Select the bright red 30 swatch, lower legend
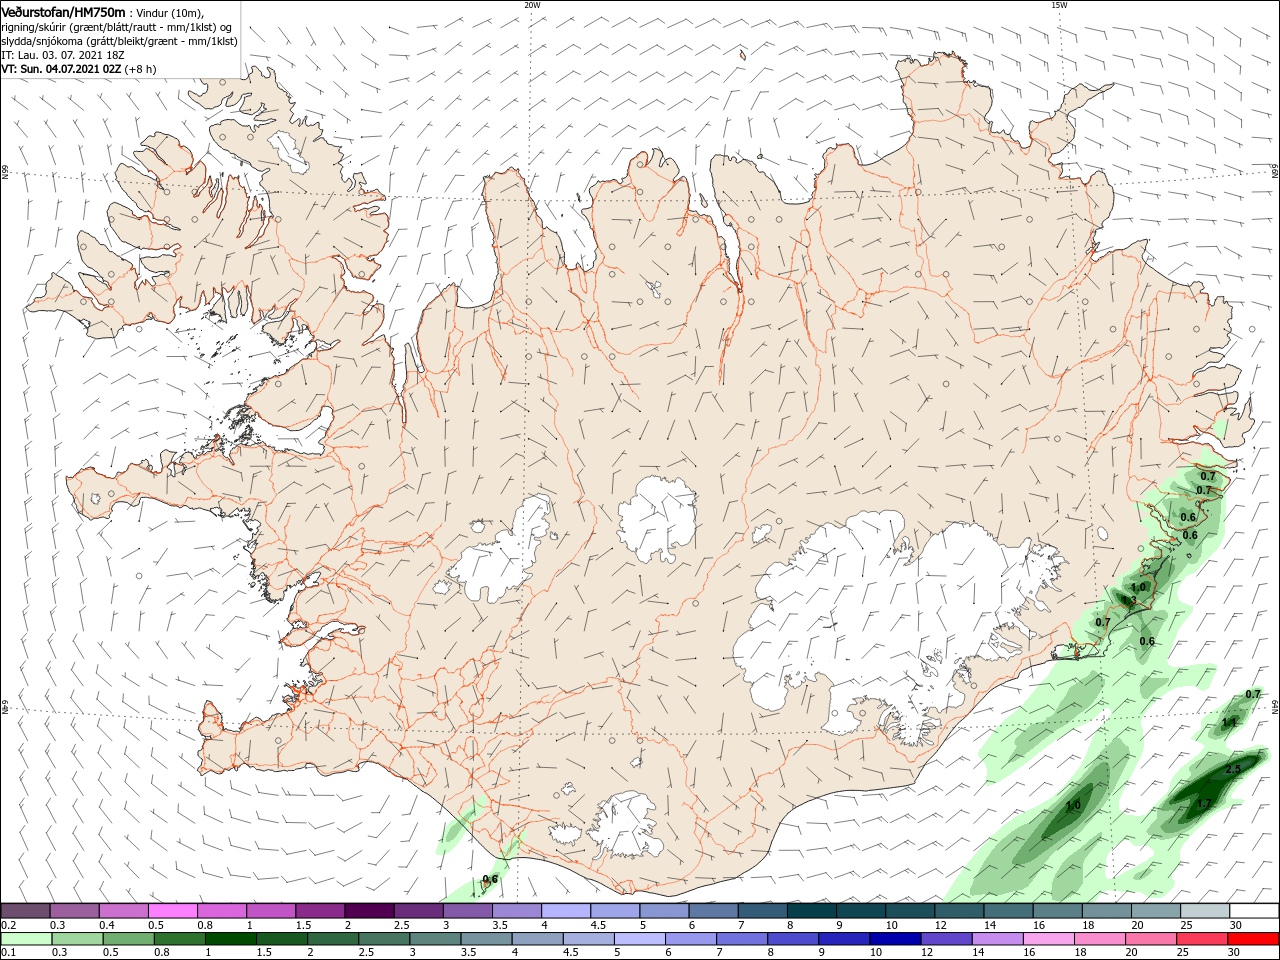 tap(1254, 939)
